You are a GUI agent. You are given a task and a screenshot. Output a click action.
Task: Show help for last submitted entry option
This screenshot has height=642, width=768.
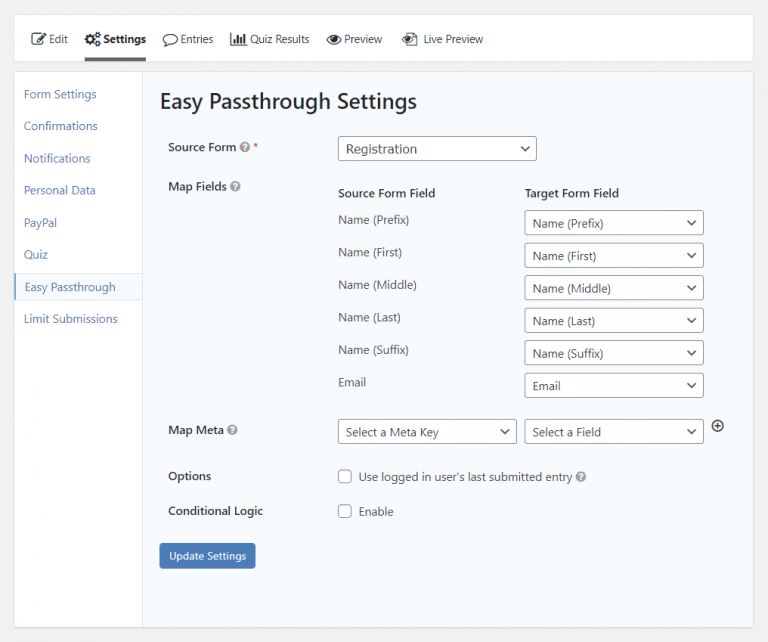tap(581, 477)
